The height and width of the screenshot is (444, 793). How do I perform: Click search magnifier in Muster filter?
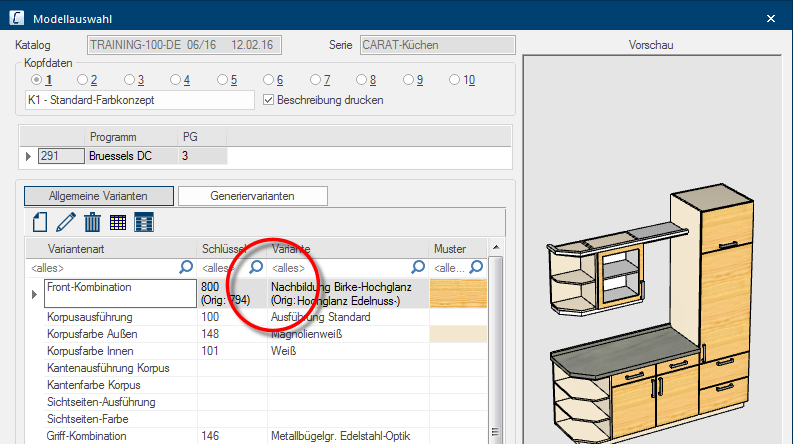click(x=476, y=267)
